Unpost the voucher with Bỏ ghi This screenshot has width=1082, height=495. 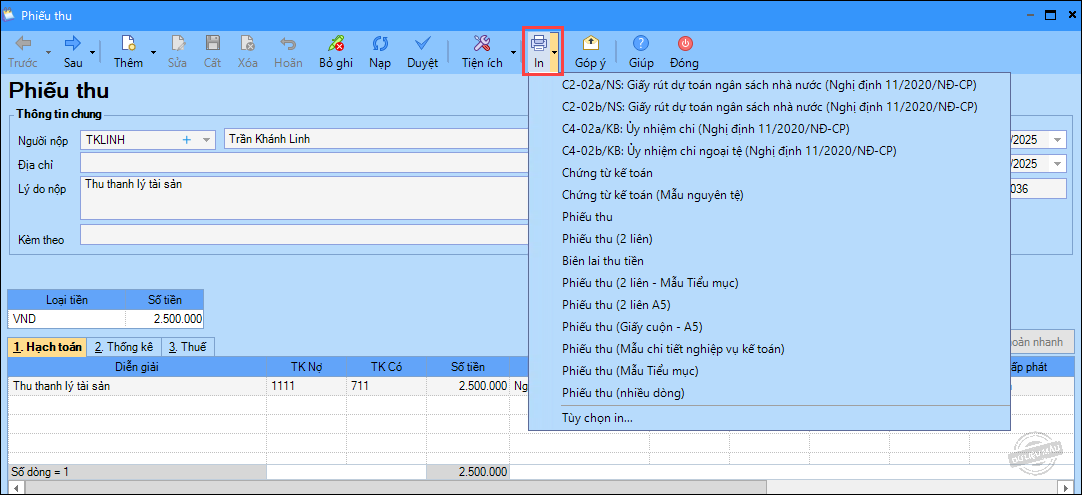336,52
